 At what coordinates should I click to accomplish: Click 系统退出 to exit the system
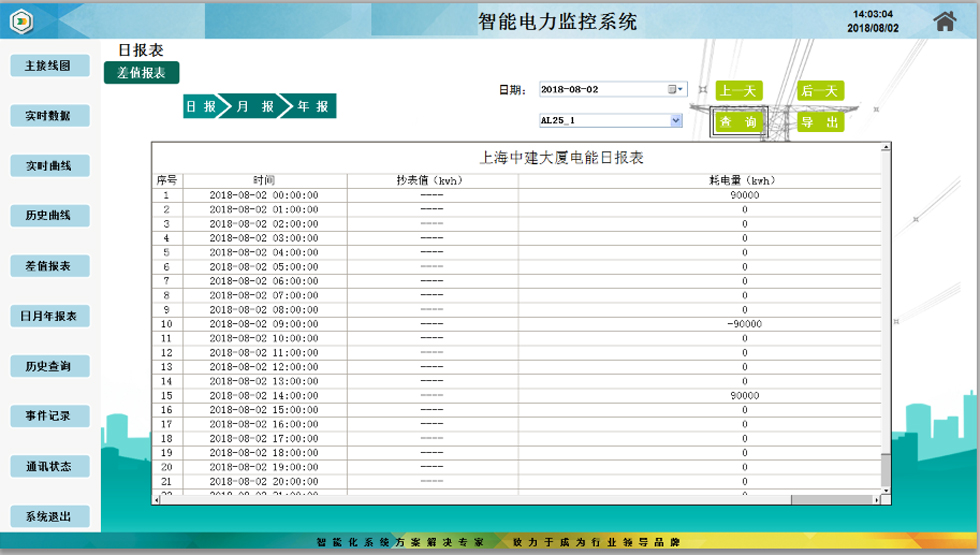[x=49, y=516]
